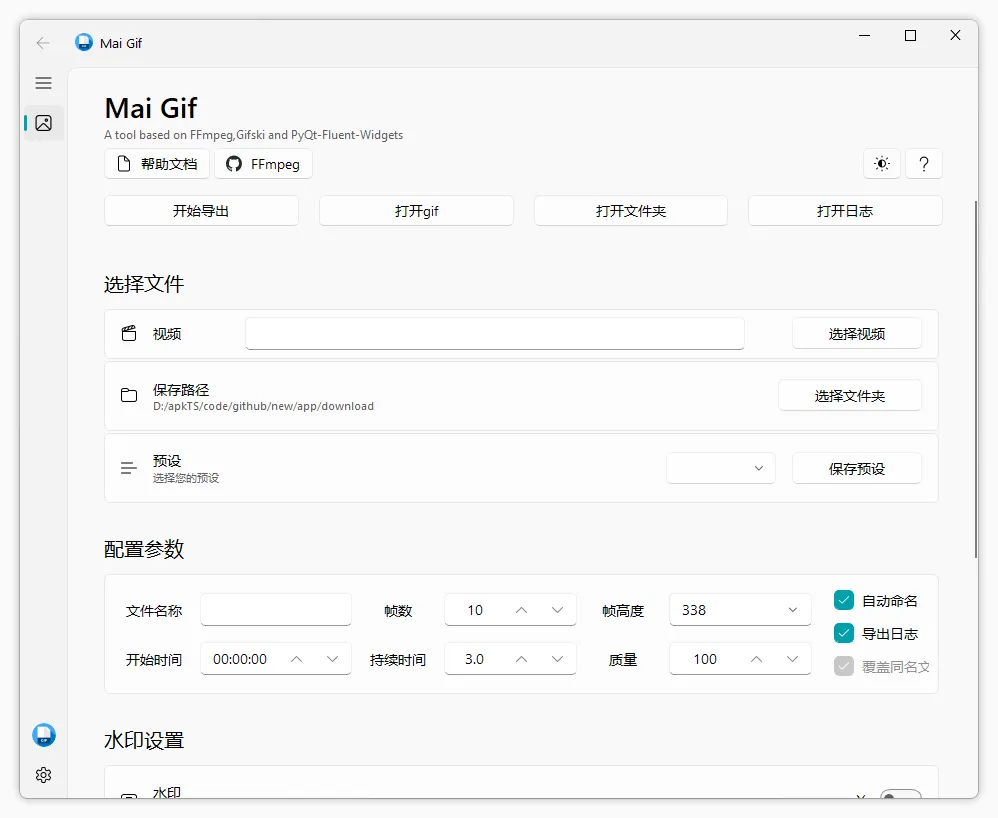Image resolution: width=998 pixels, height=818 pixels.
Task: Click the GitHub icon on the FFmpeg button
Action: pos(232,164)
